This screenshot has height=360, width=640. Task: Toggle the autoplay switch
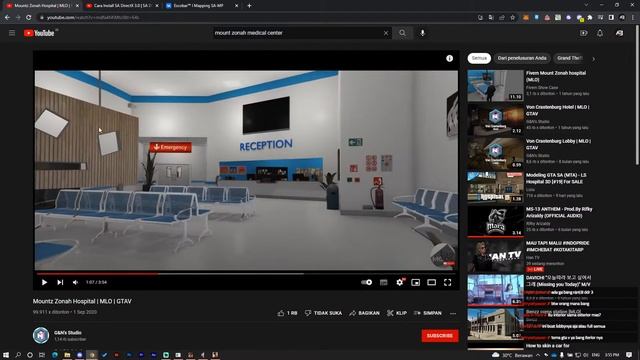click(x=367, y=282)
